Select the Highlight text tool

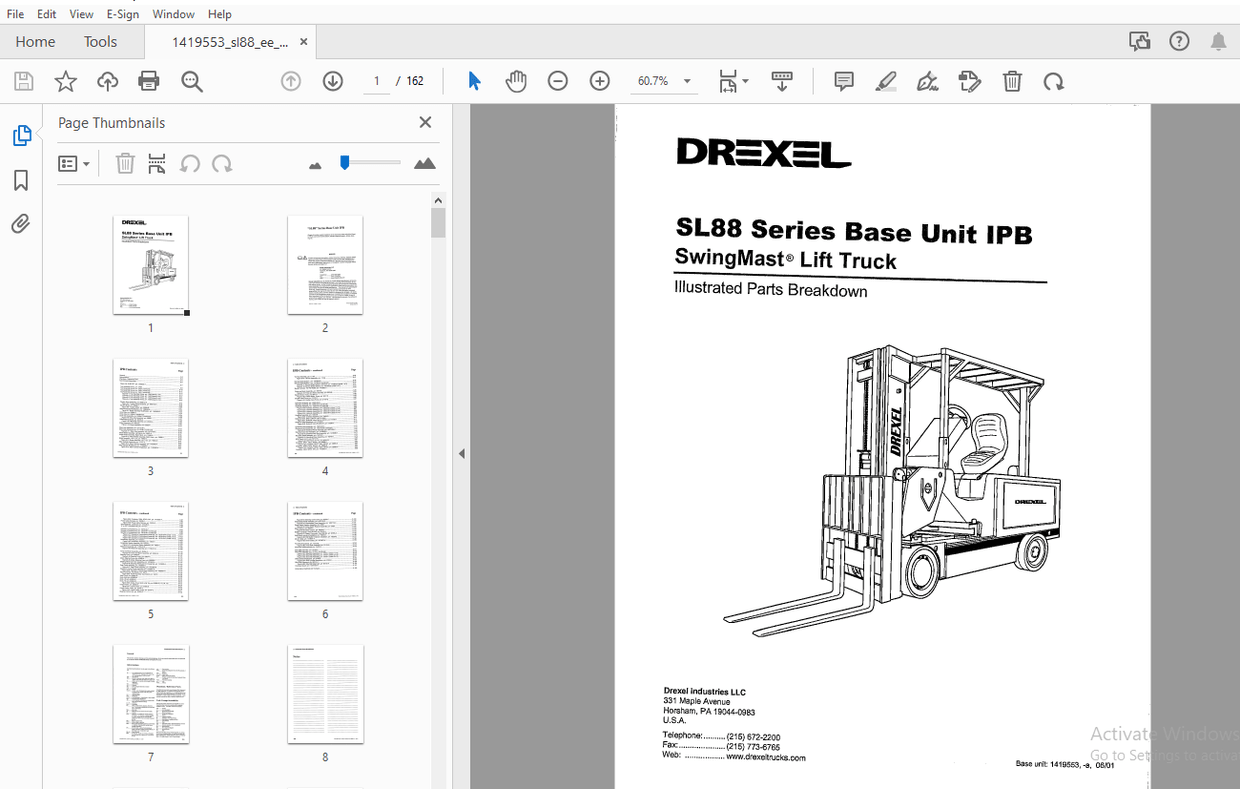pyautogui.click(x=885, y=81)
